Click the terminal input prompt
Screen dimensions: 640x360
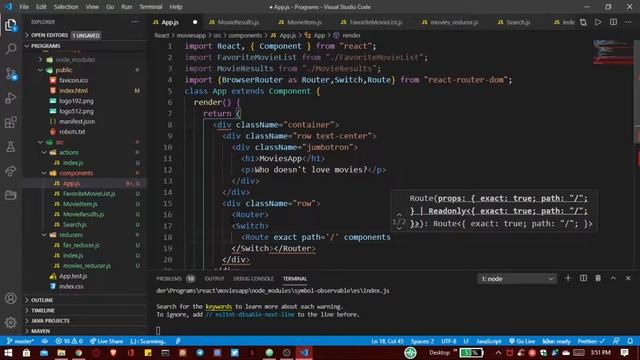[158, 330]
